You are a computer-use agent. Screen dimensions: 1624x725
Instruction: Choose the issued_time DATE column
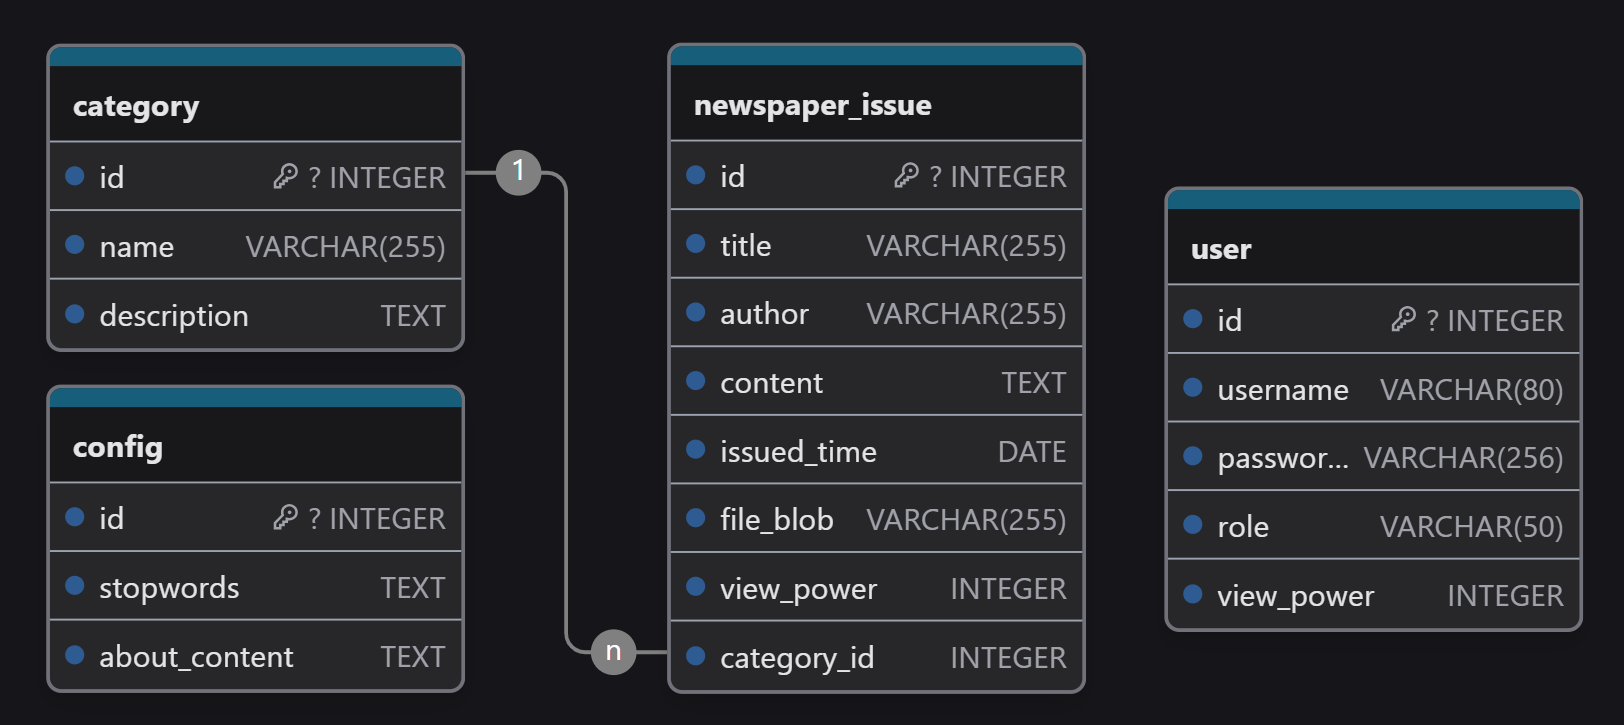876,451
